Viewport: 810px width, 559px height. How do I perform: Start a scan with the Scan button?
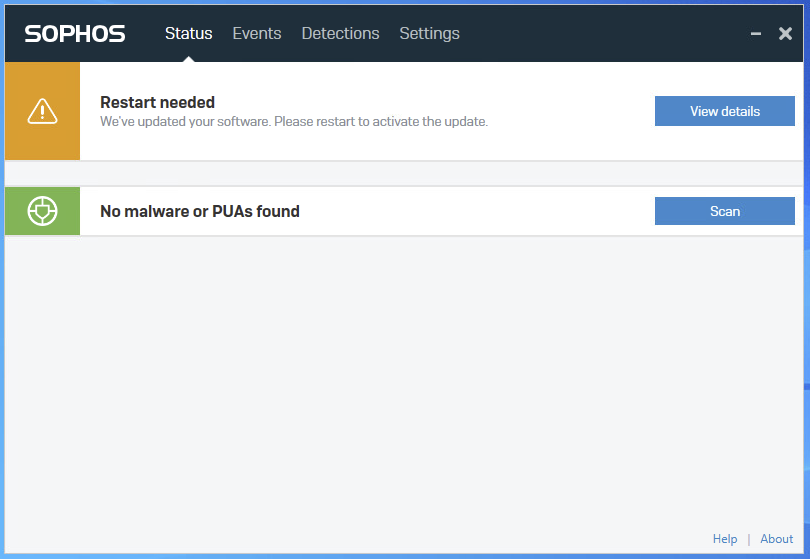pos(725,211)
